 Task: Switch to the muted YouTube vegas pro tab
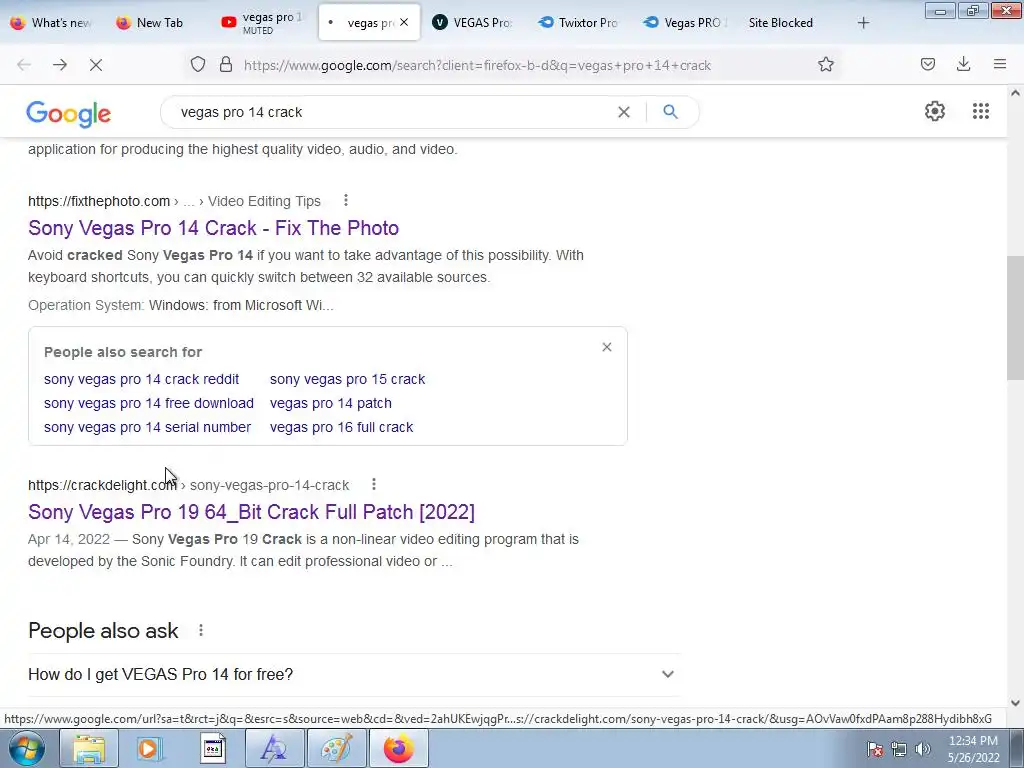tap(264, 23)
